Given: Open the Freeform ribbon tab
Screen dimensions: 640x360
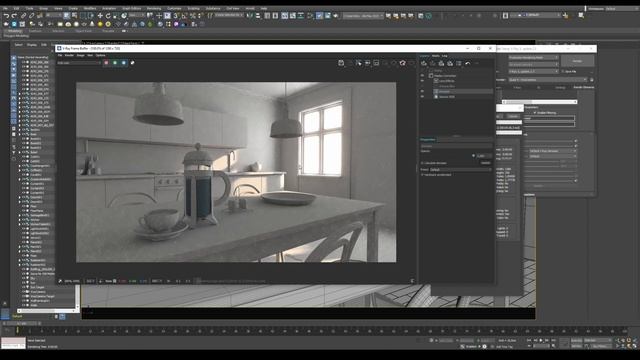Looking at the screenshot, I should (35, 31).
